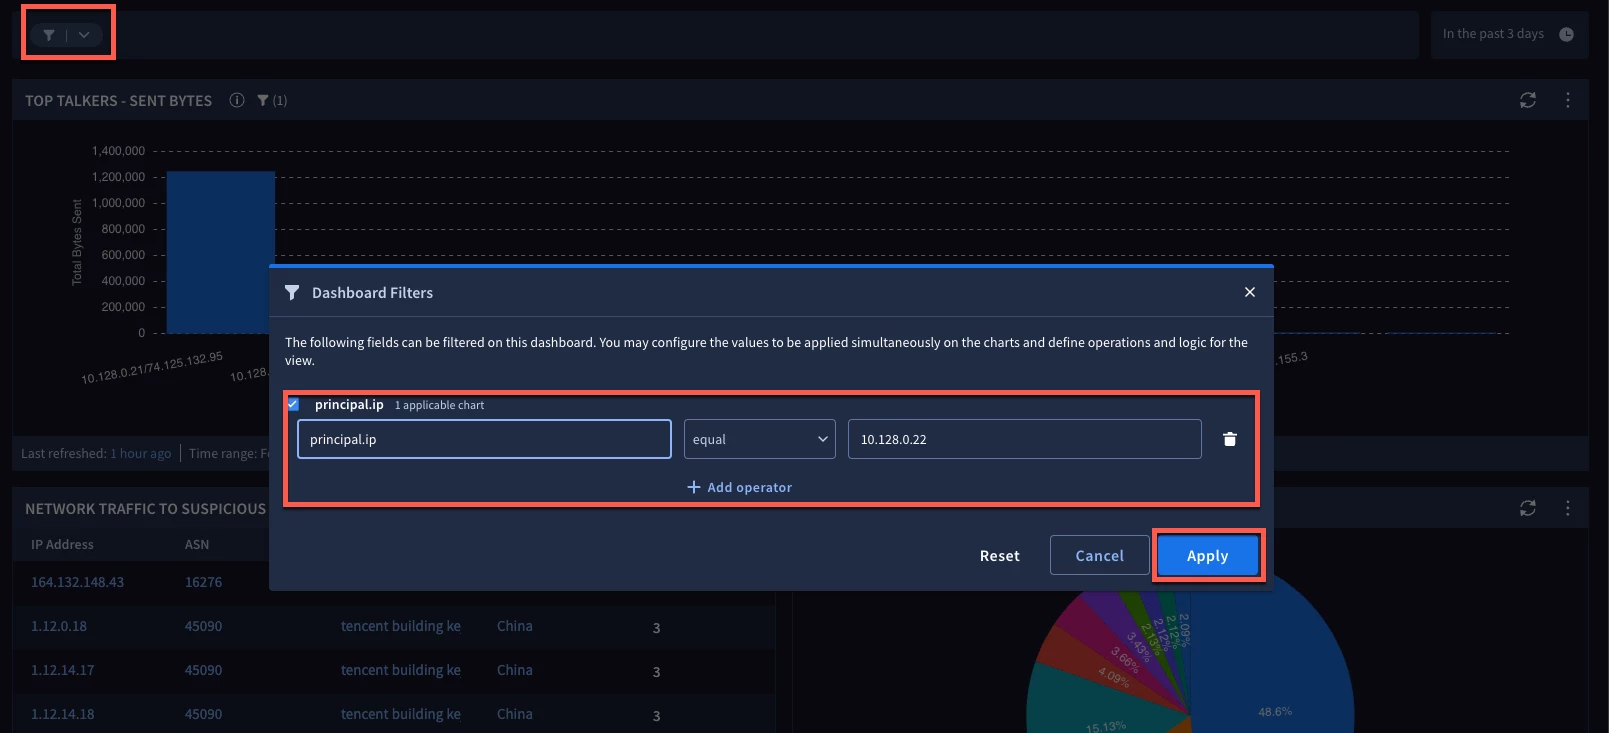
Task: Click the TOP TALKERS - SENT BYTES title
Action: [118, 100]
